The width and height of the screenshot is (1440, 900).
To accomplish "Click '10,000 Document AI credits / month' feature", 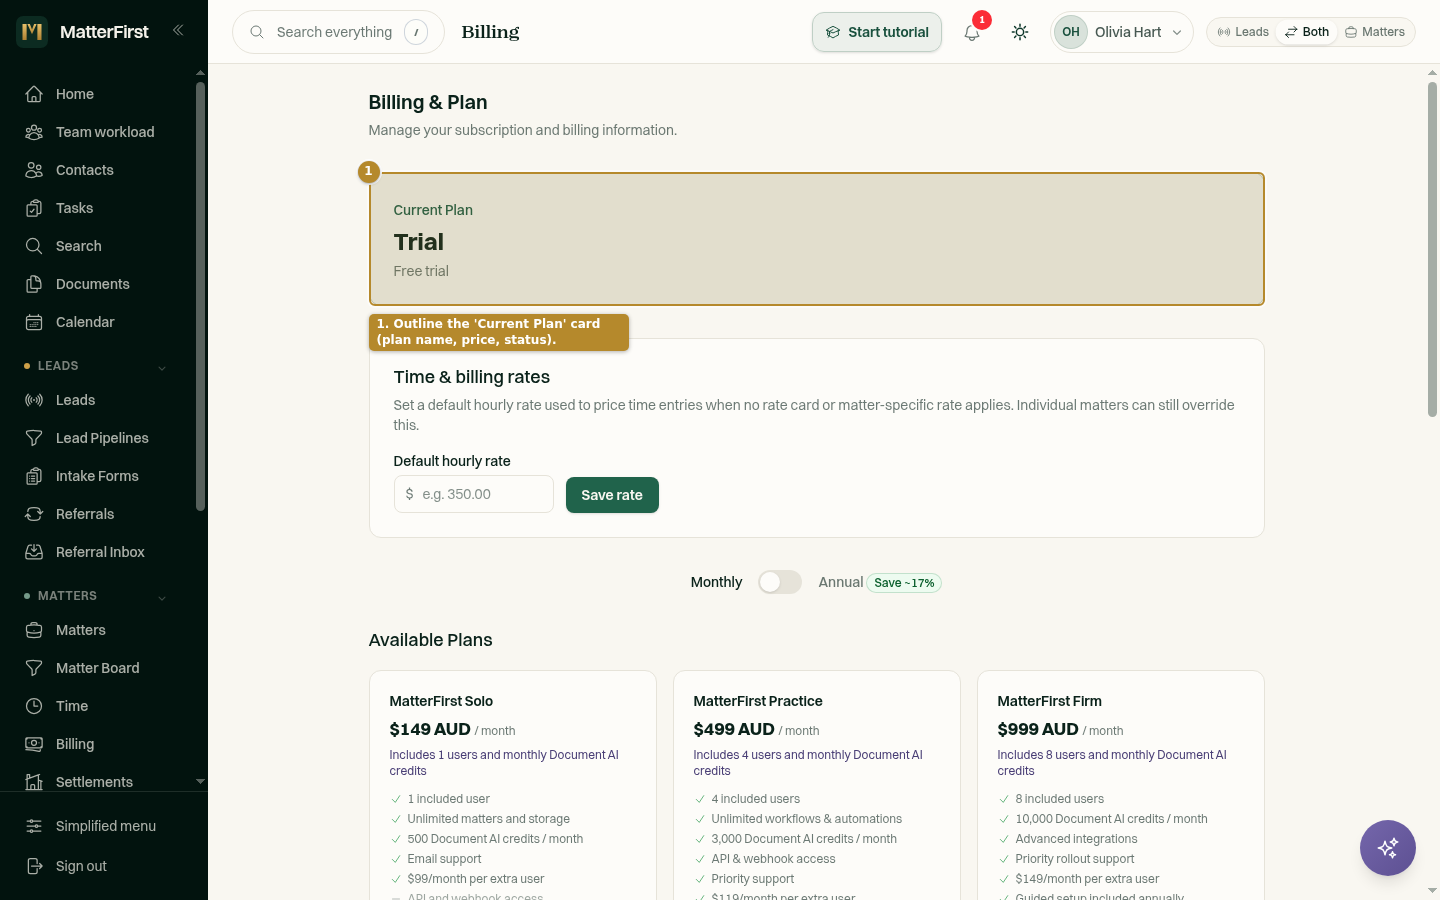I will (x=1111, y=819).
